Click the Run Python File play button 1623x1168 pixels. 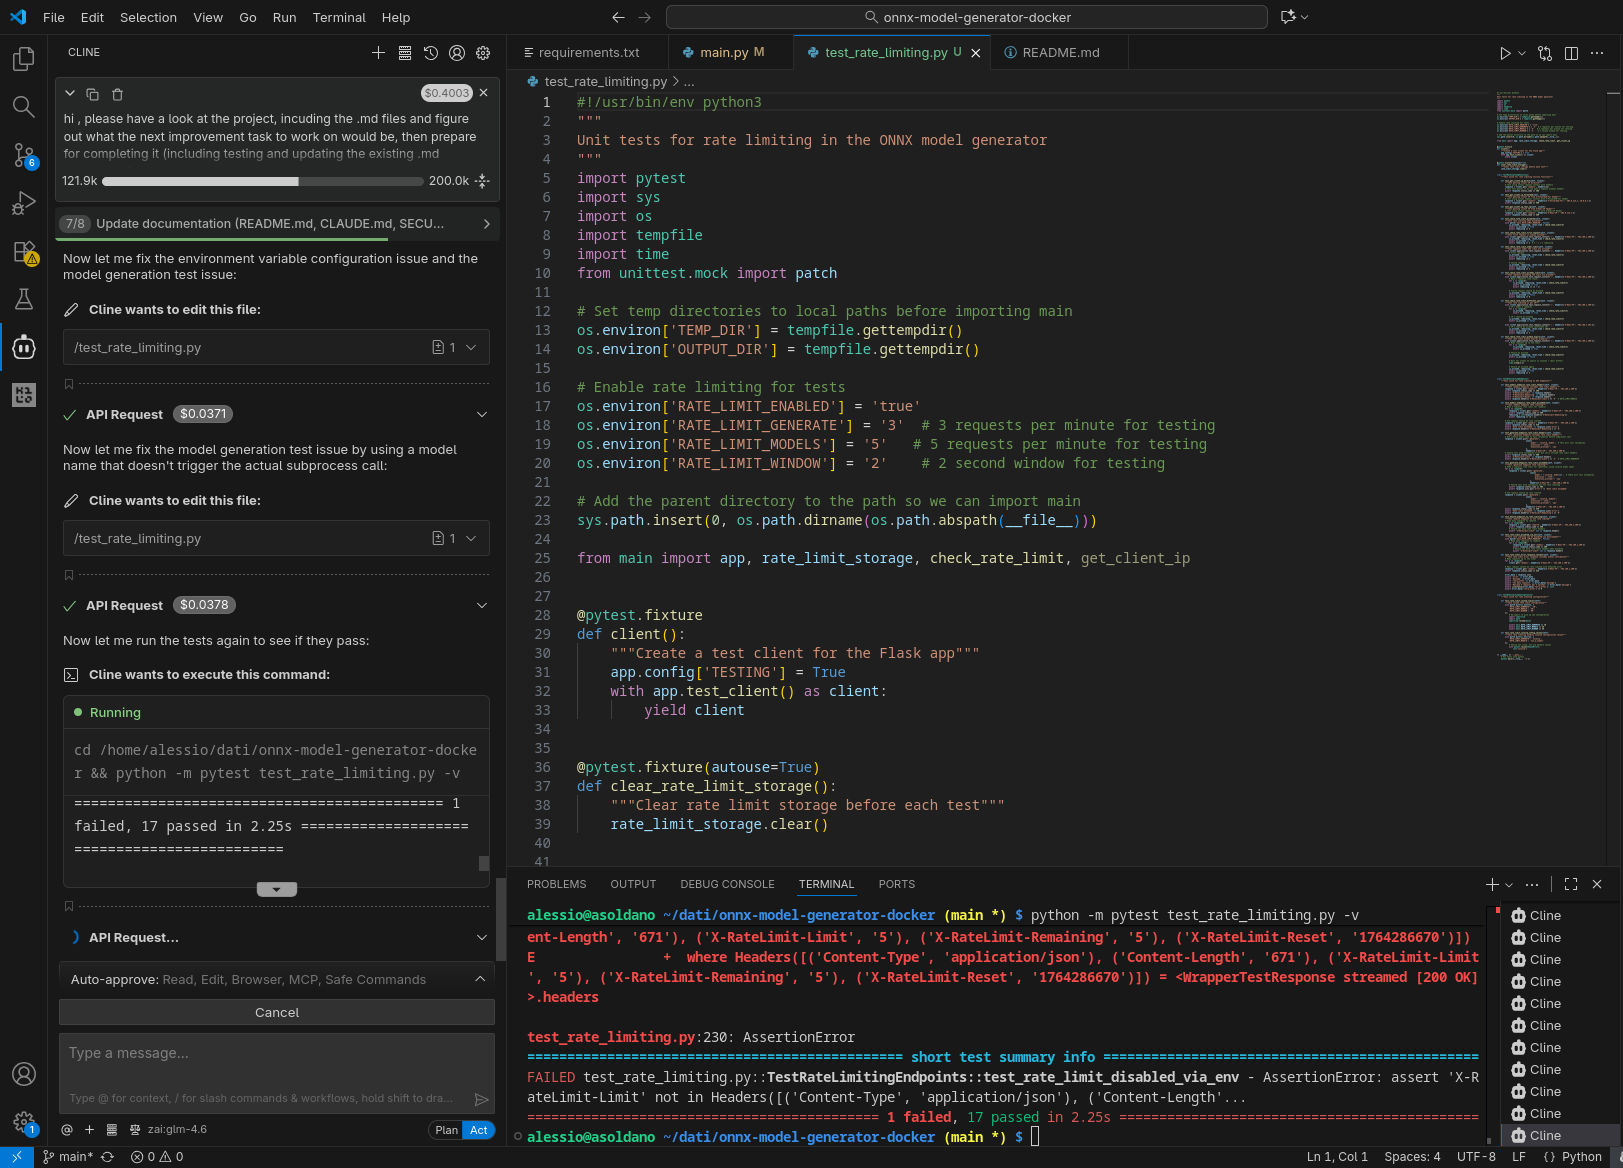point(1504,53)
